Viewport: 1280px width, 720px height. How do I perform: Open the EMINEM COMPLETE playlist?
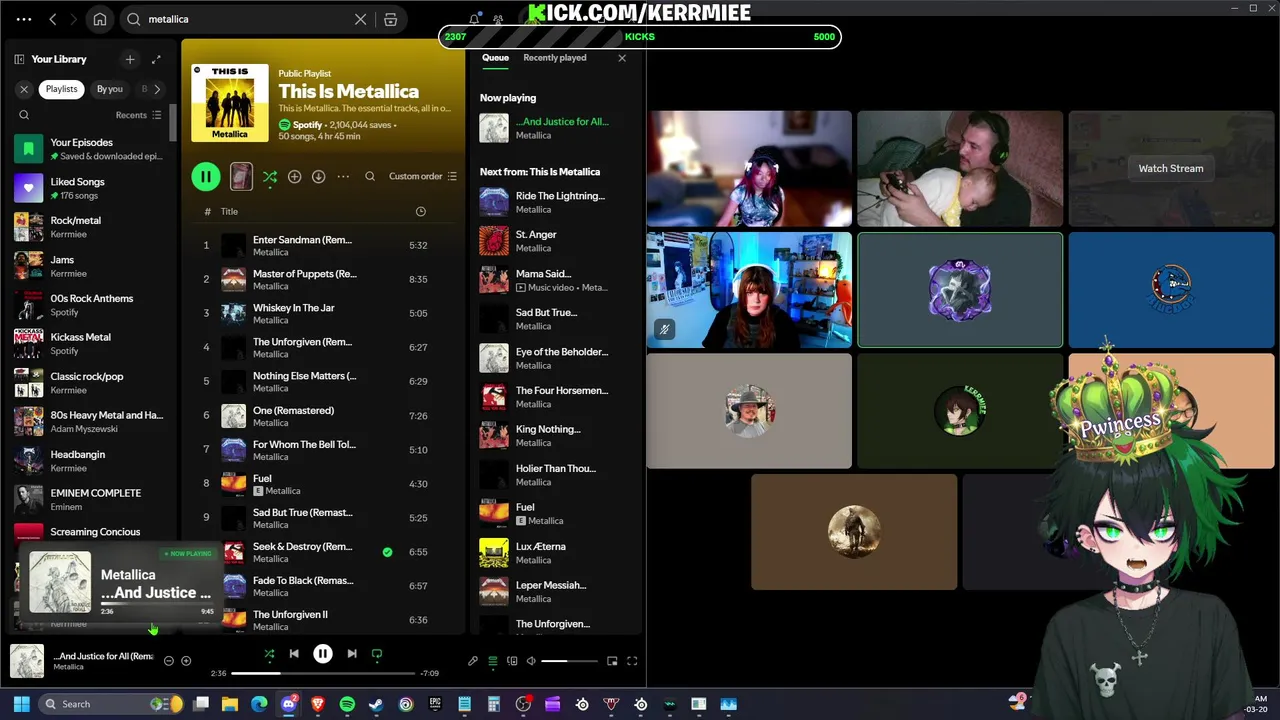[x=92, y=500]
